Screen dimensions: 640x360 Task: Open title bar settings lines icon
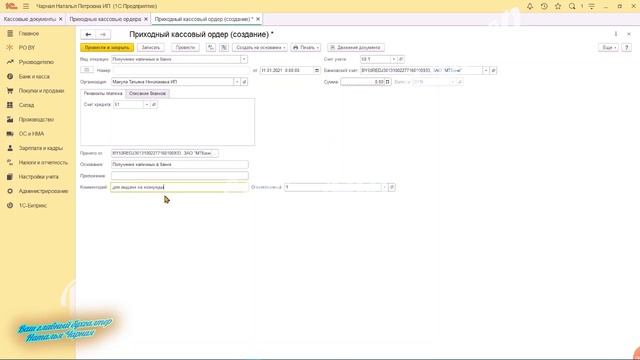pos(591,6)
